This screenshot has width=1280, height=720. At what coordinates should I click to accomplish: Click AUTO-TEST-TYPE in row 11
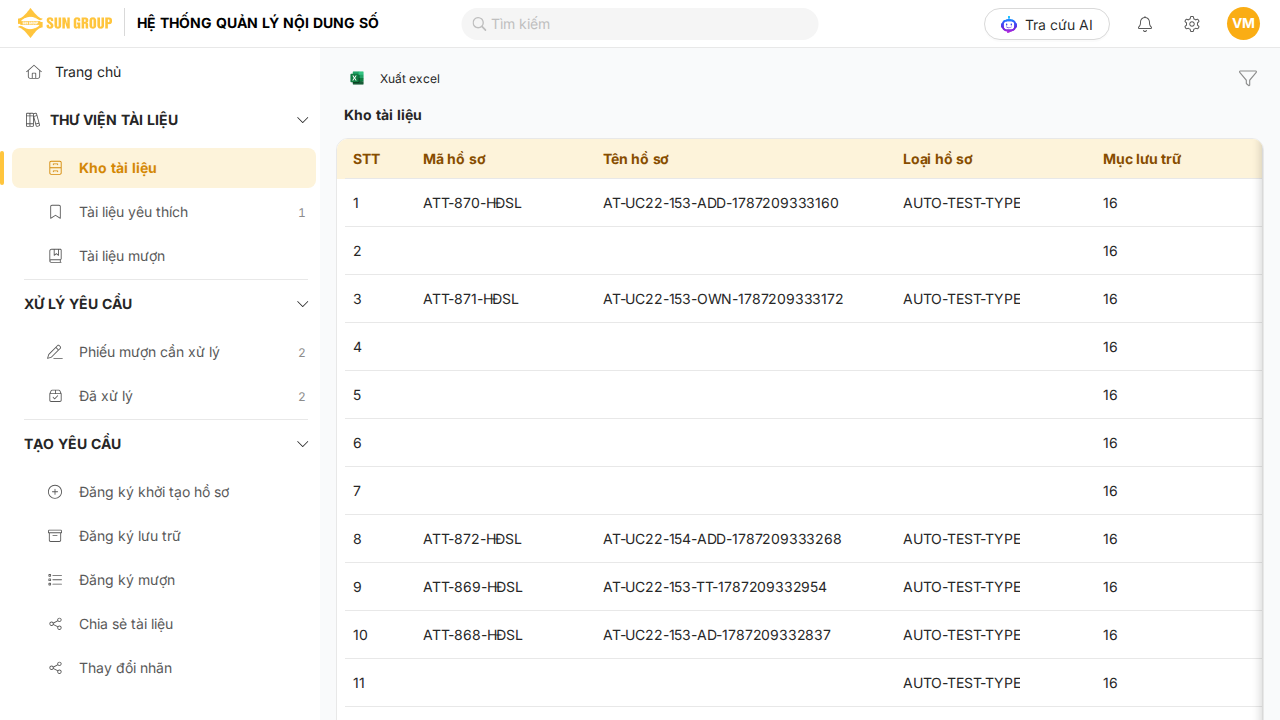(x=962, y=683)
